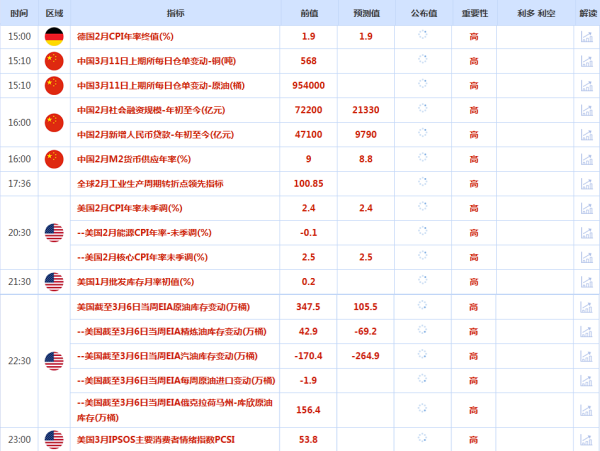Open chart icon for EIA原油库存变动 row
Viewport: 600px width, 451px height.
tap(586, 307)
